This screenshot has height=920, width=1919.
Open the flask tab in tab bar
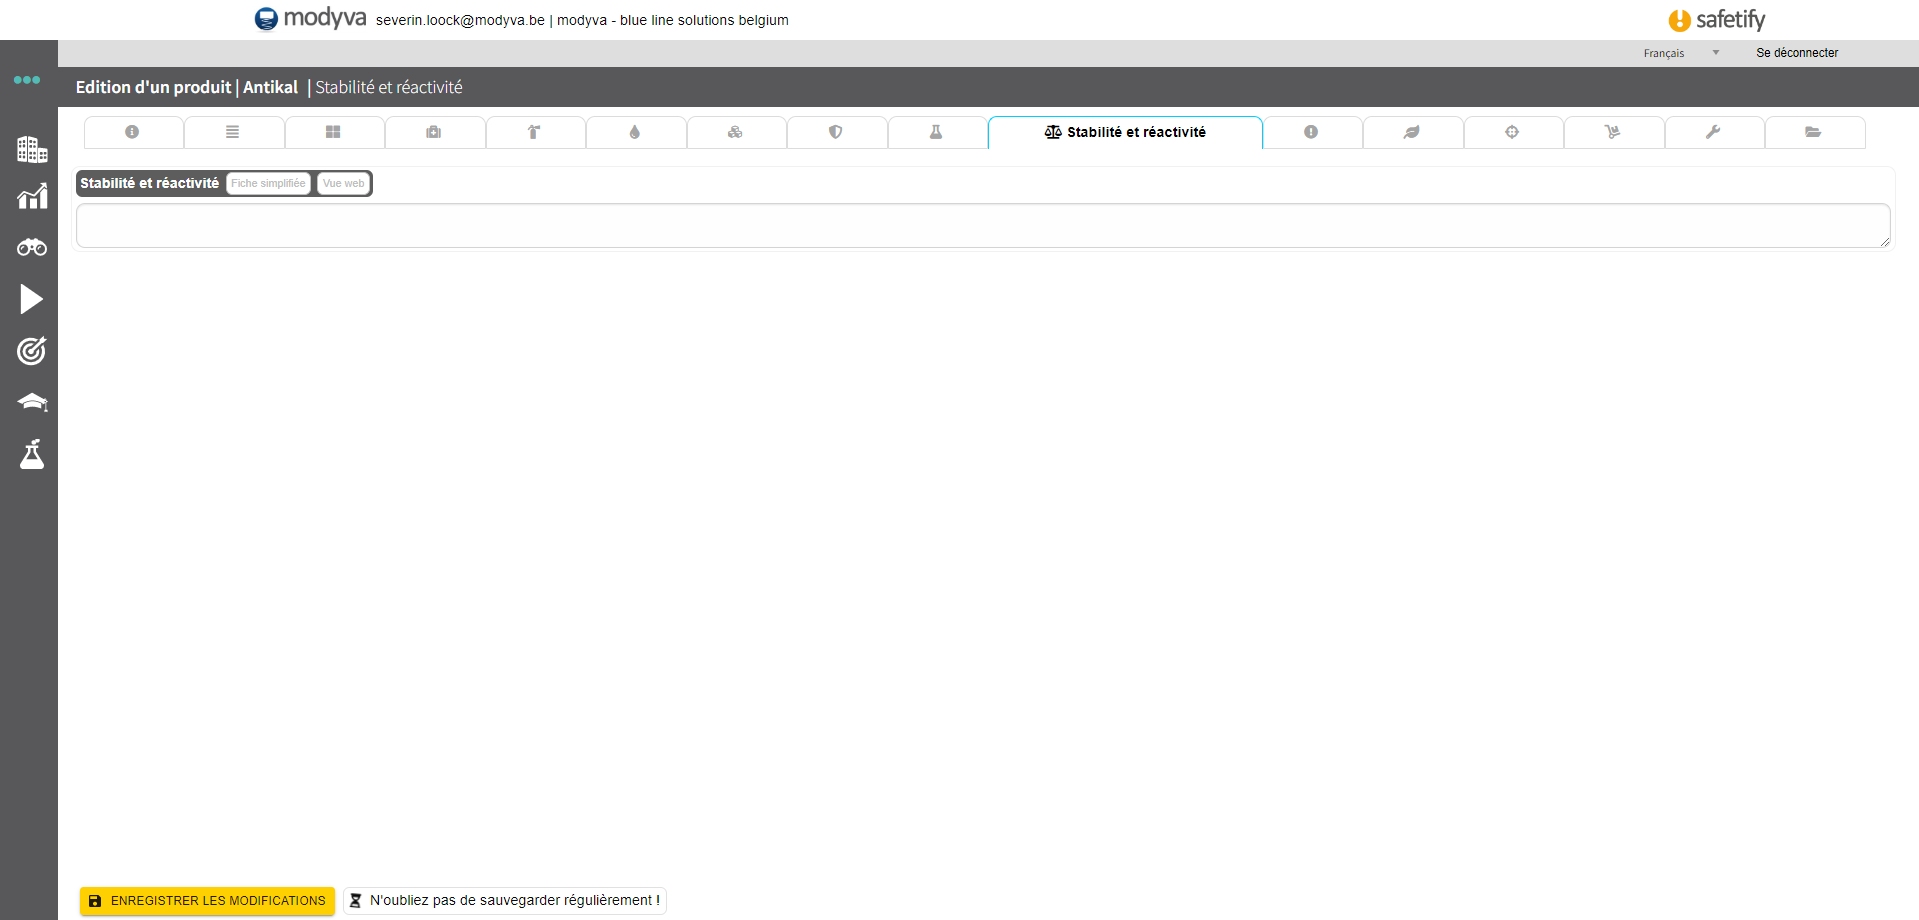937,132
